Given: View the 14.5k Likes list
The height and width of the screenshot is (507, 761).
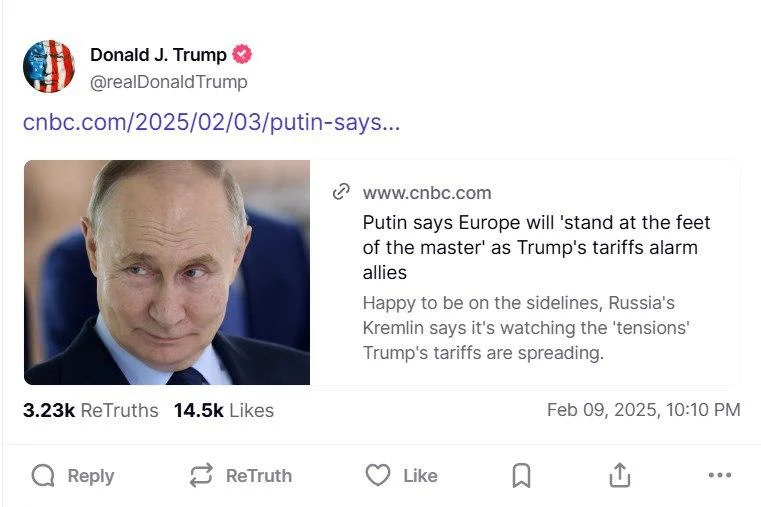Looking at the screenshot, I should click(223, 410).
